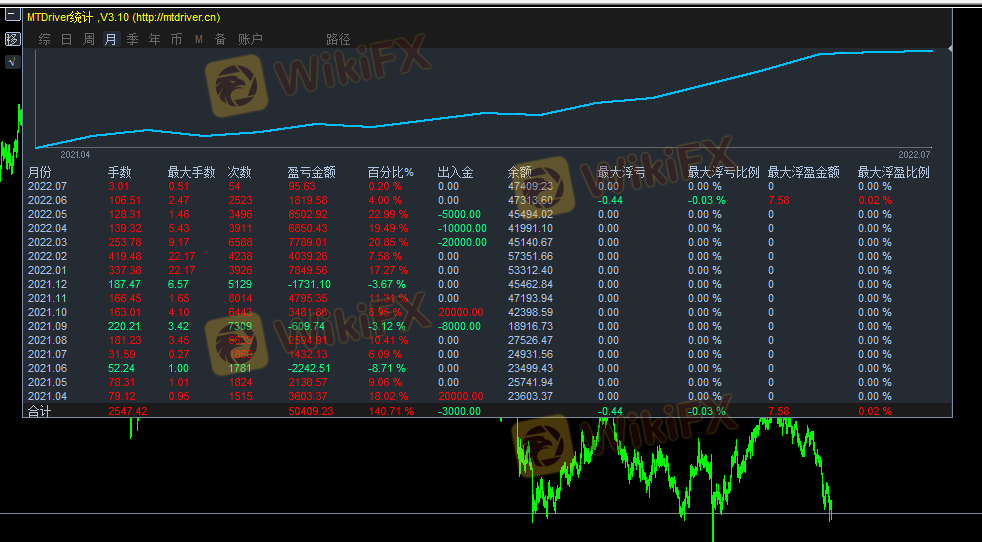Click the 月份 column header
The height and width of the screenshot is (542, 982).
point(39,172)
